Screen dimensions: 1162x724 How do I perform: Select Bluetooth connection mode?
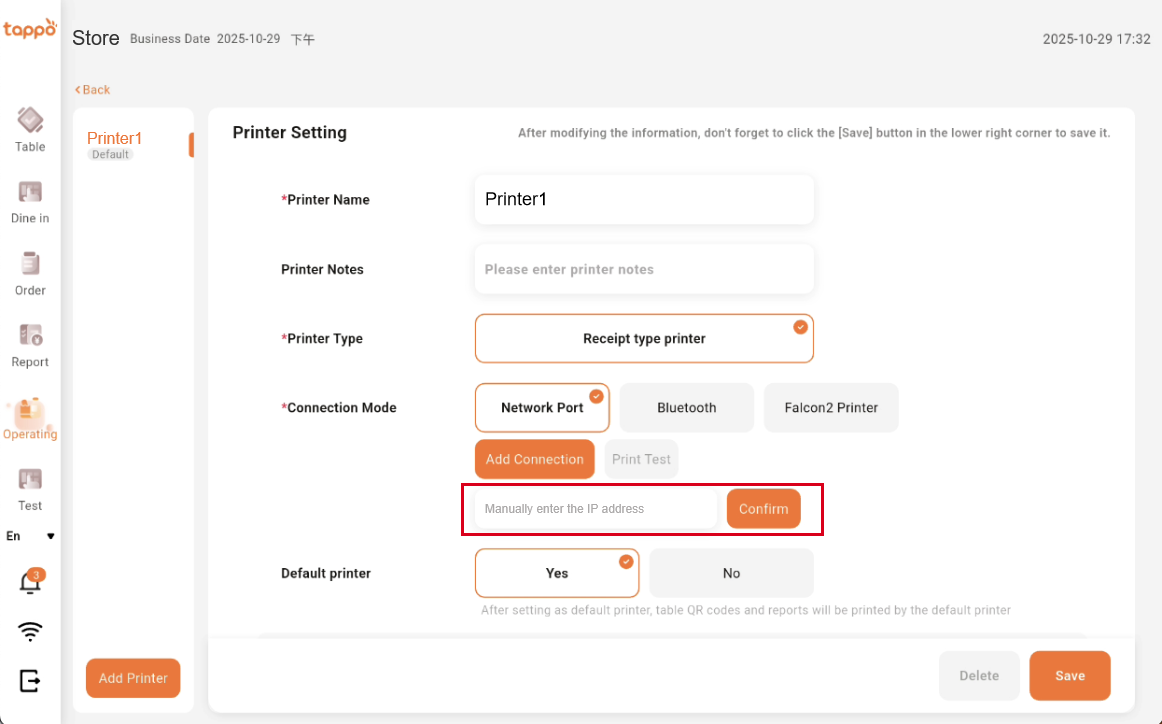[x=686, y=408]
